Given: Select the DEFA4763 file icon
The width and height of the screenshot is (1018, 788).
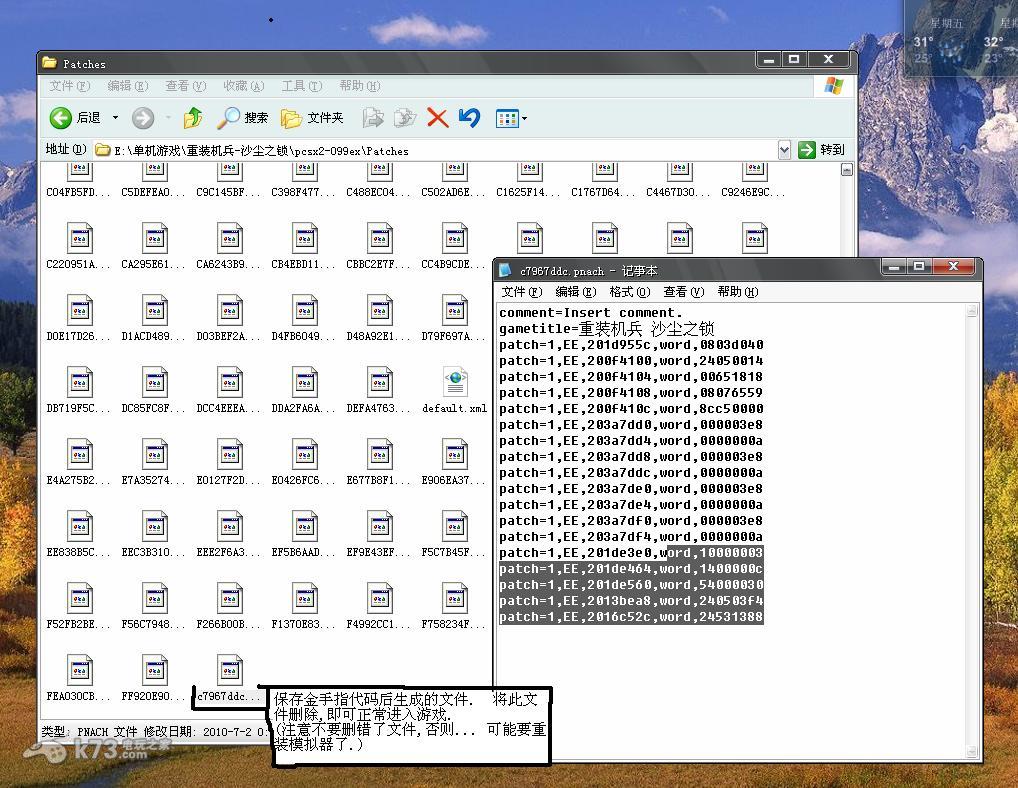Looking at the screenshot, I should click(379, 382).
